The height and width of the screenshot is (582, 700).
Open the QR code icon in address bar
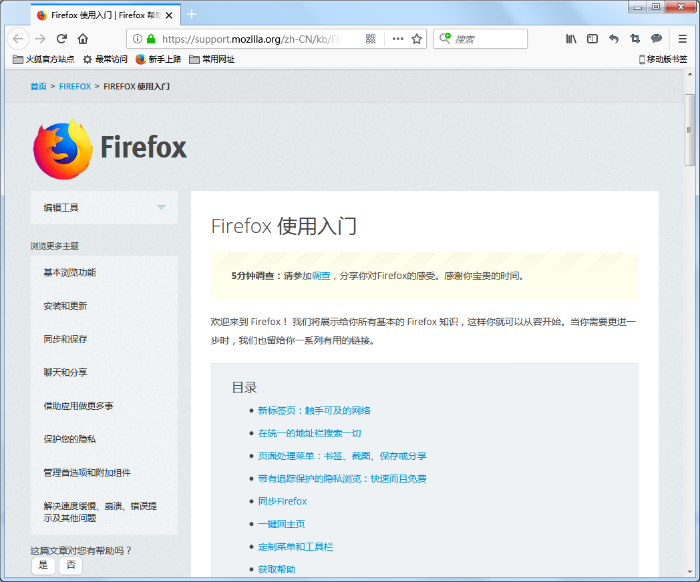[x=371, y=39]
